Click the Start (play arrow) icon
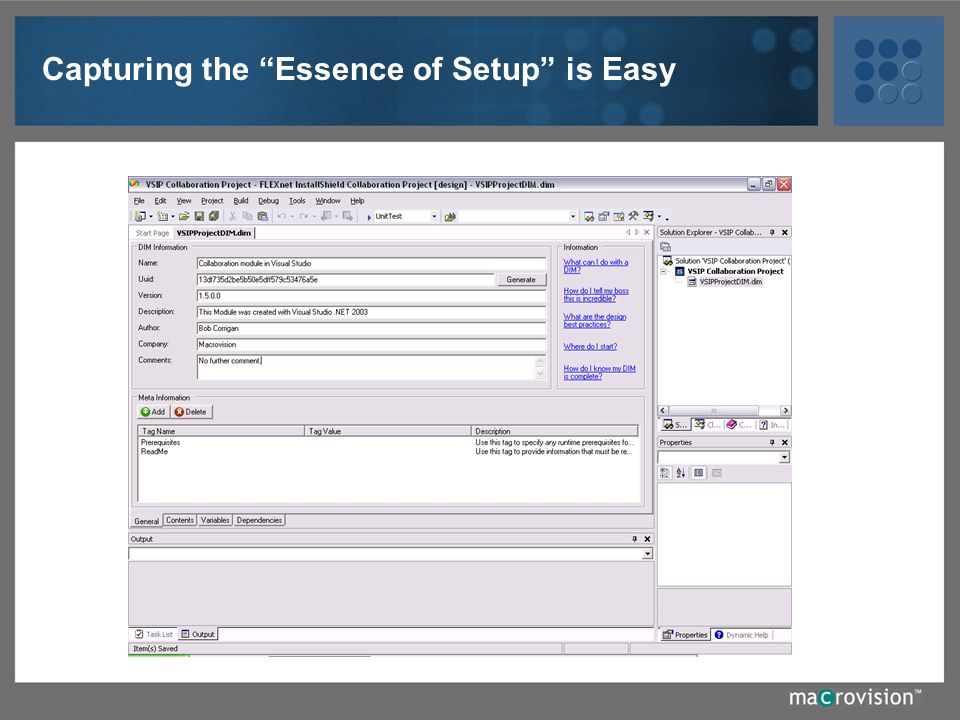The width and height of the screenshot is (960, 720). pyautogui.click(x=369, y=217)
